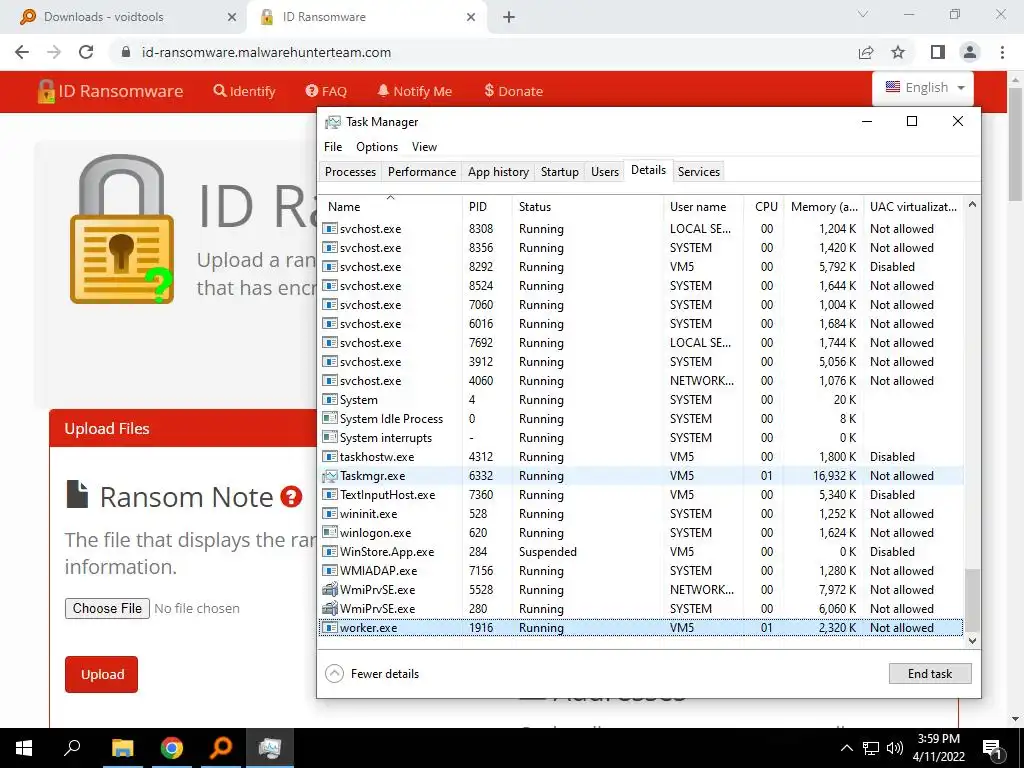Click the process list scroll down arrow

[972, 641]
